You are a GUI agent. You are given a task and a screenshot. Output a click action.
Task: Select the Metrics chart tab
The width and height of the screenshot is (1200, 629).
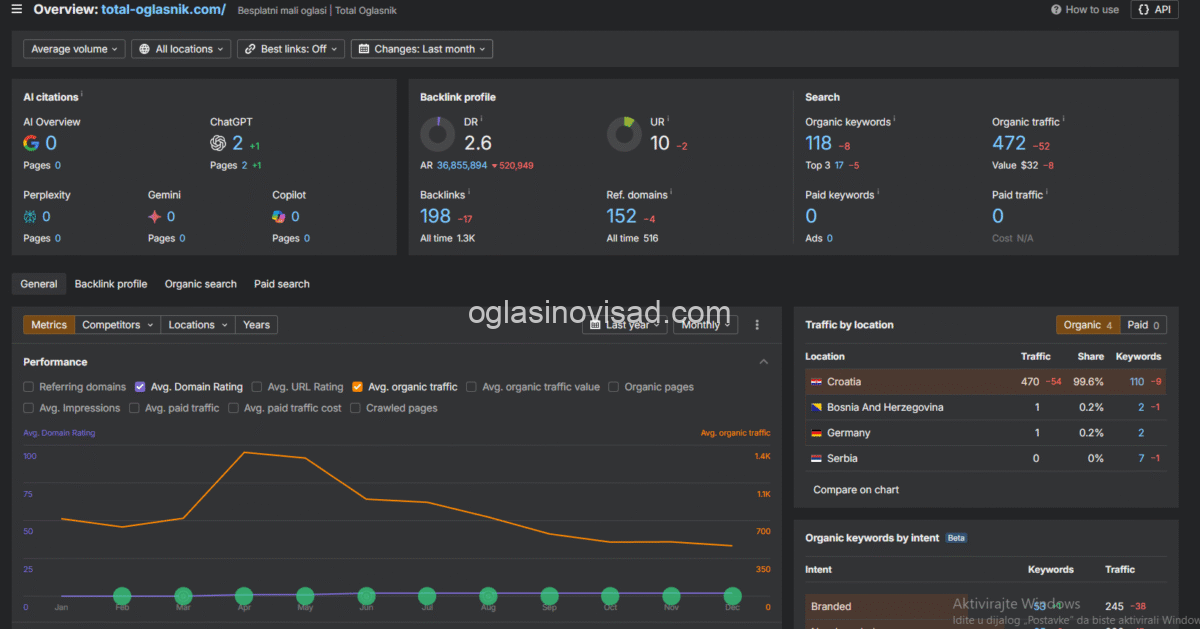tap(49, 325)
